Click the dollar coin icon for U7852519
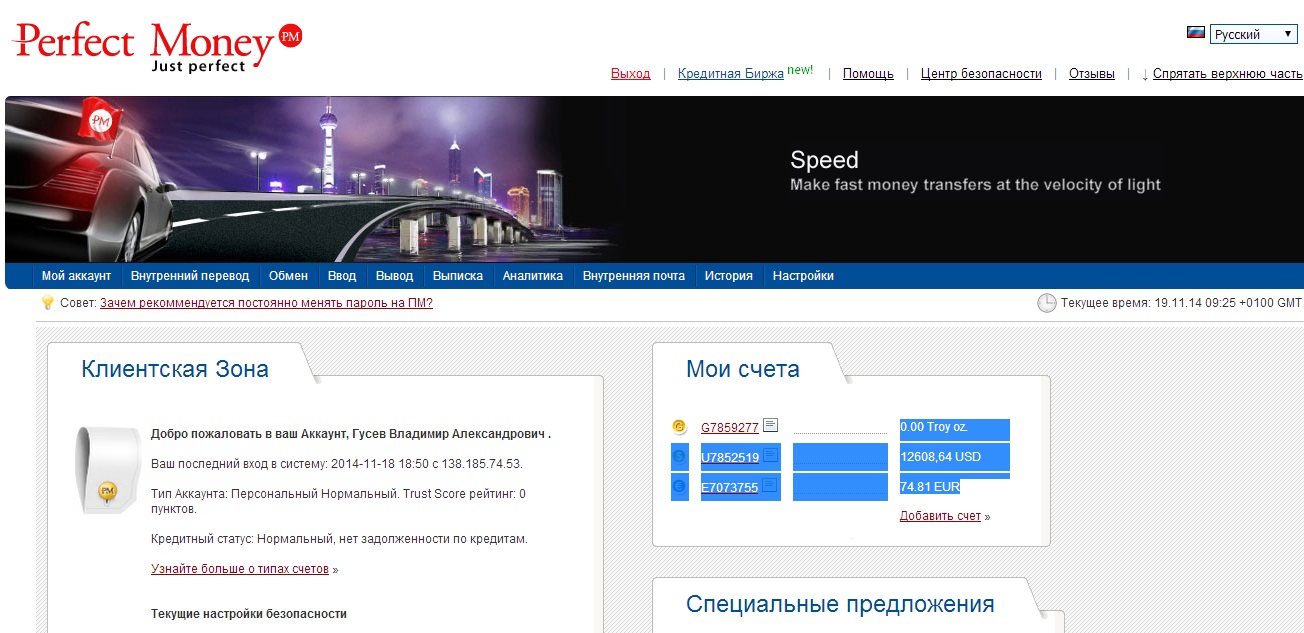The width and height of the screenshot is (1304, 633). [679, 457]
